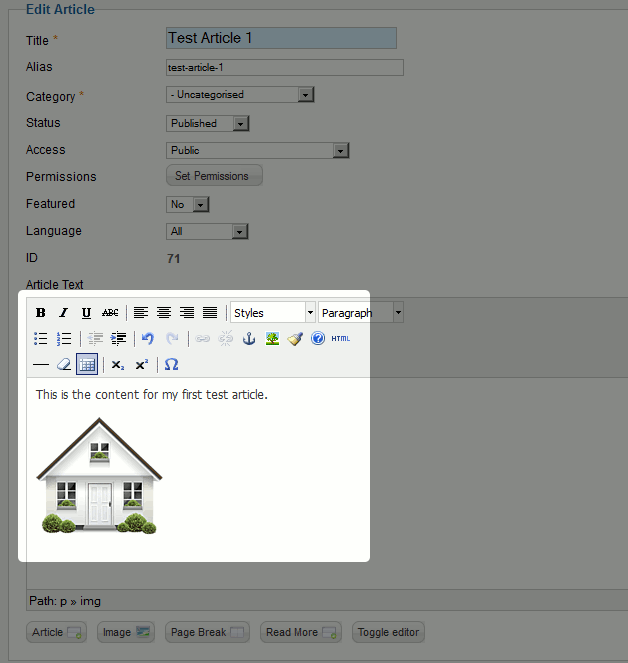The height and width of the screenshot is (663, 628).
Task: Insert special character omega icon
Action: (x=171, y=364)
